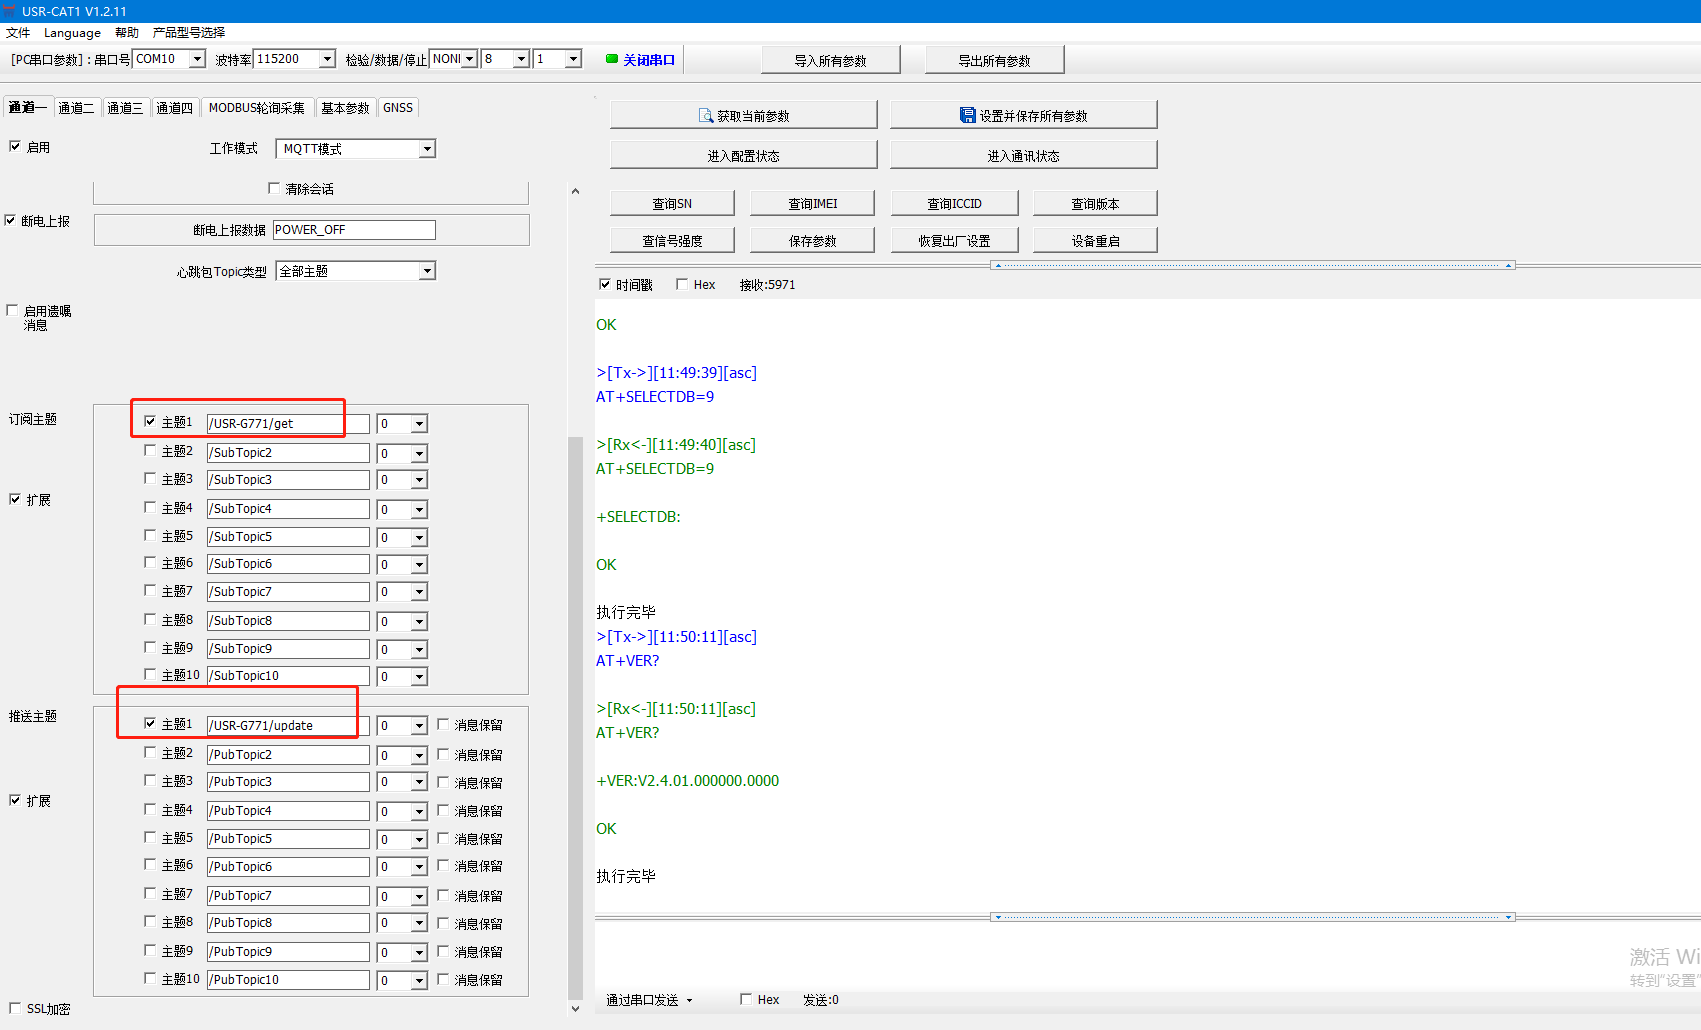The image size is (1701, 1030).
Task: Click the green serial port status indicator
Action: pos(611,59)
